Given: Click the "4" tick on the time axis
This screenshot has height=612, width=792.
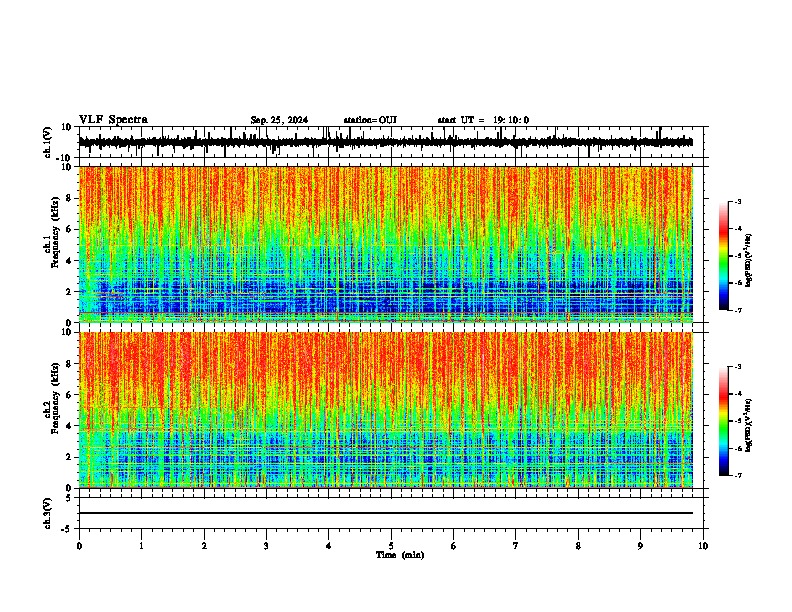Looking at the screenshot, I should point(329,546).
